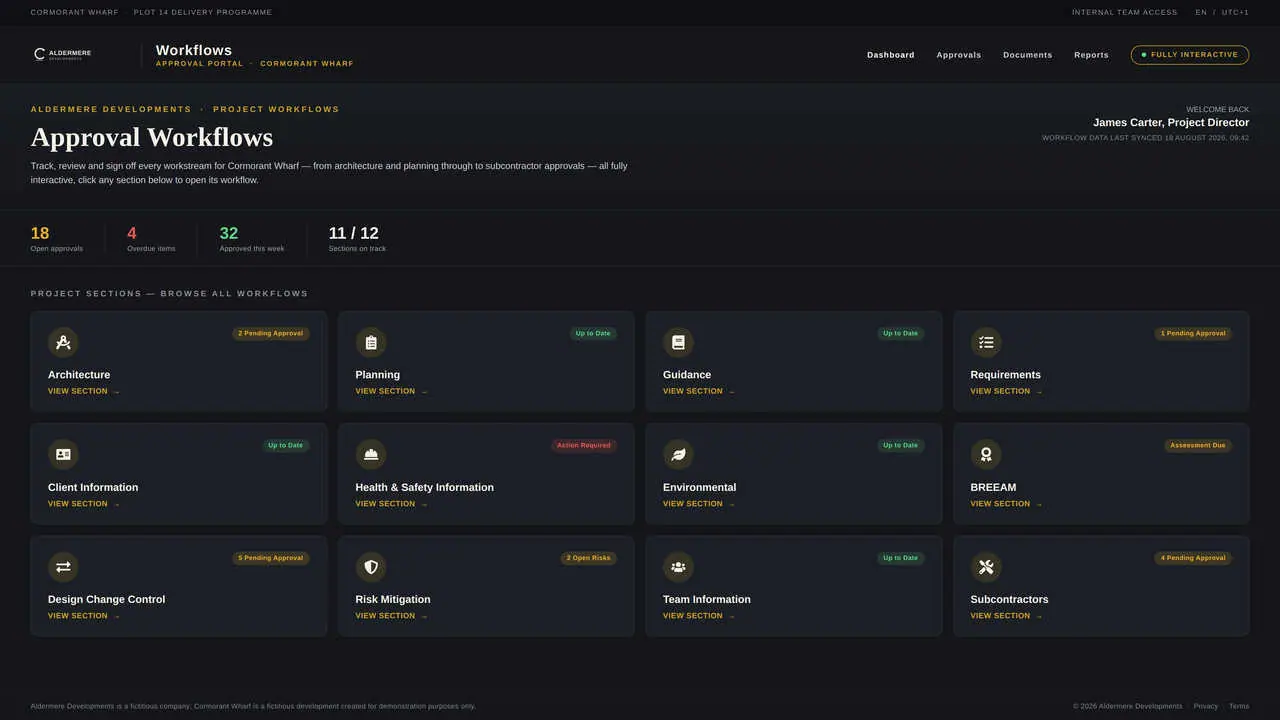Click the Fully Interactive pill button
1280x720 pixels.
1190,55
